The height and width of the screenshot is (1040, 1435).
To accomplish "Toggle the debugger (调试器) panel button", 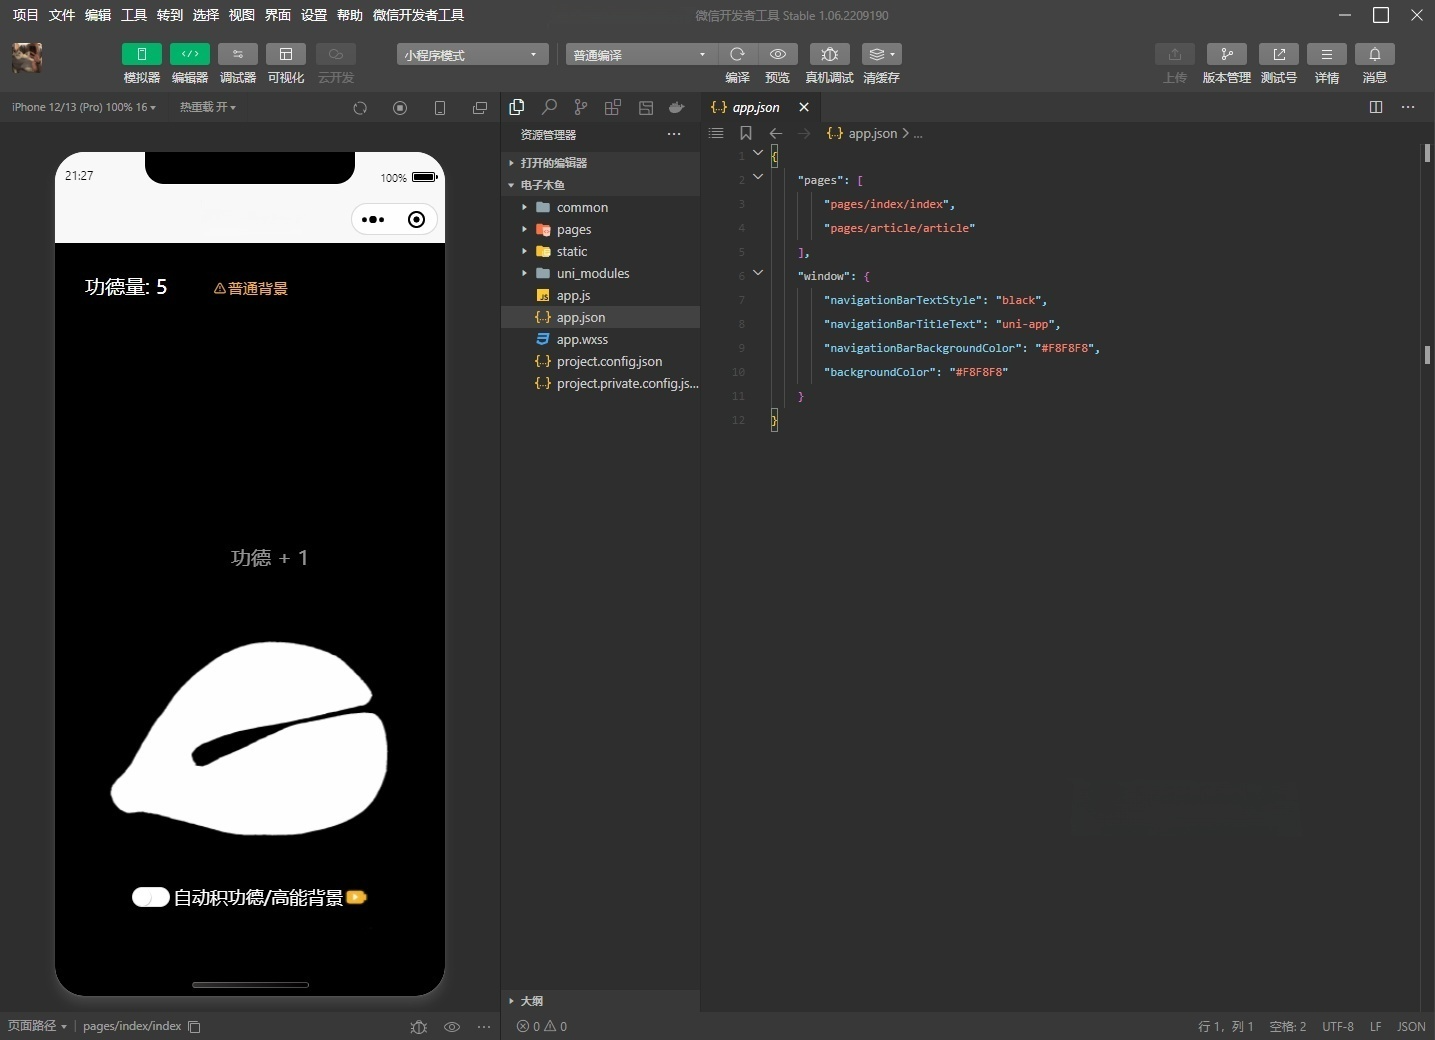I will pyautogui.click(x=237, y=54).
